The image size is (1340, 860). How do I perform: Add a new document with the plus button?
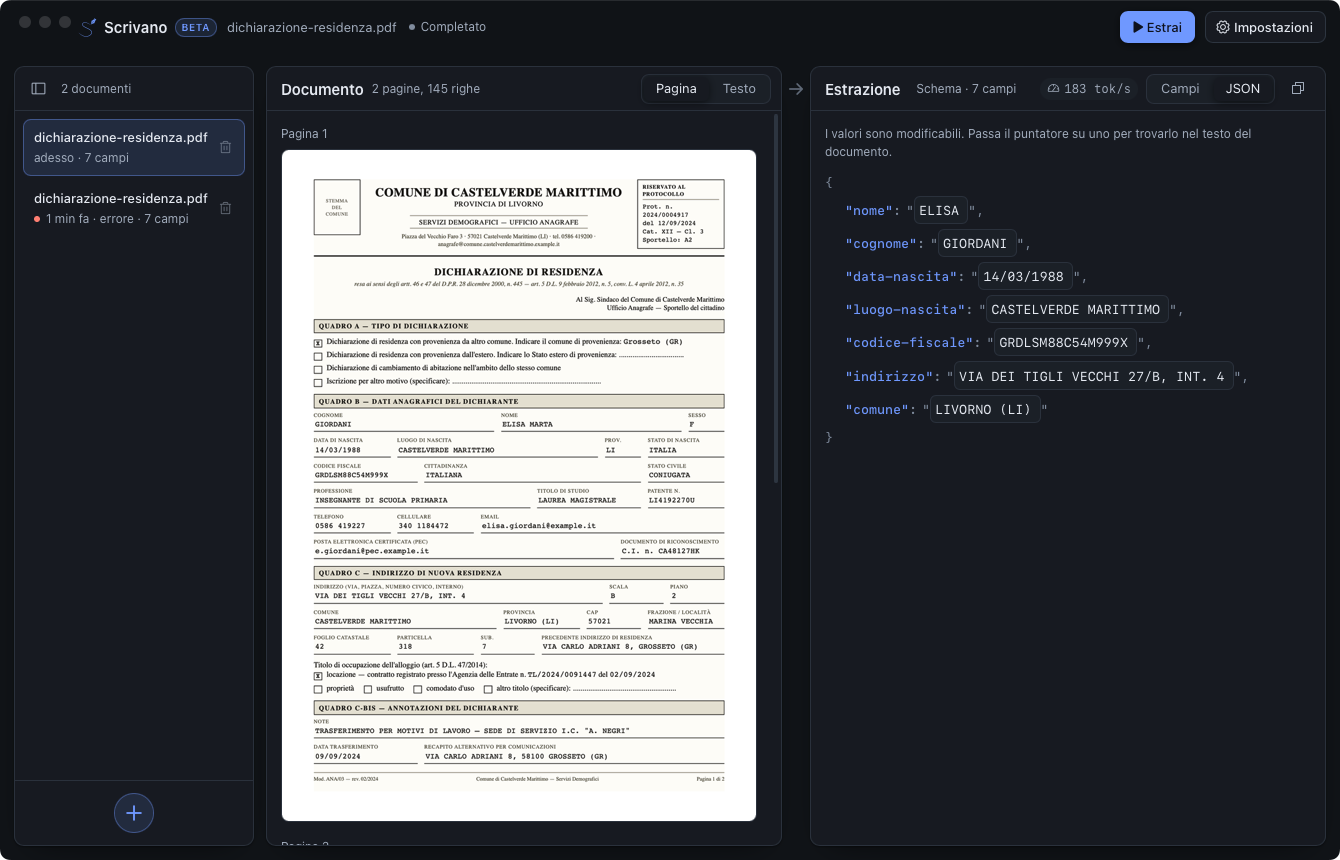pos(134,813)
